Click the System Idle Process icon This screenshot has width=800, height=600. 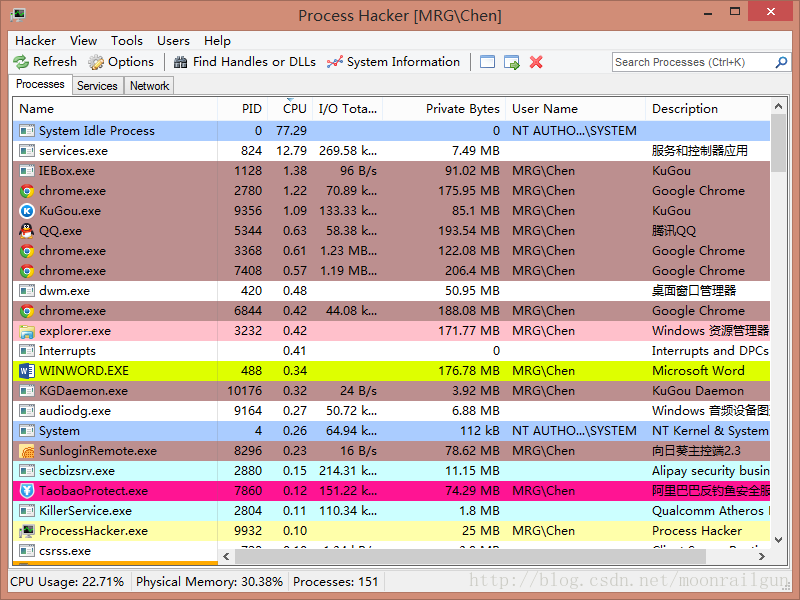(x=27, y=131)
